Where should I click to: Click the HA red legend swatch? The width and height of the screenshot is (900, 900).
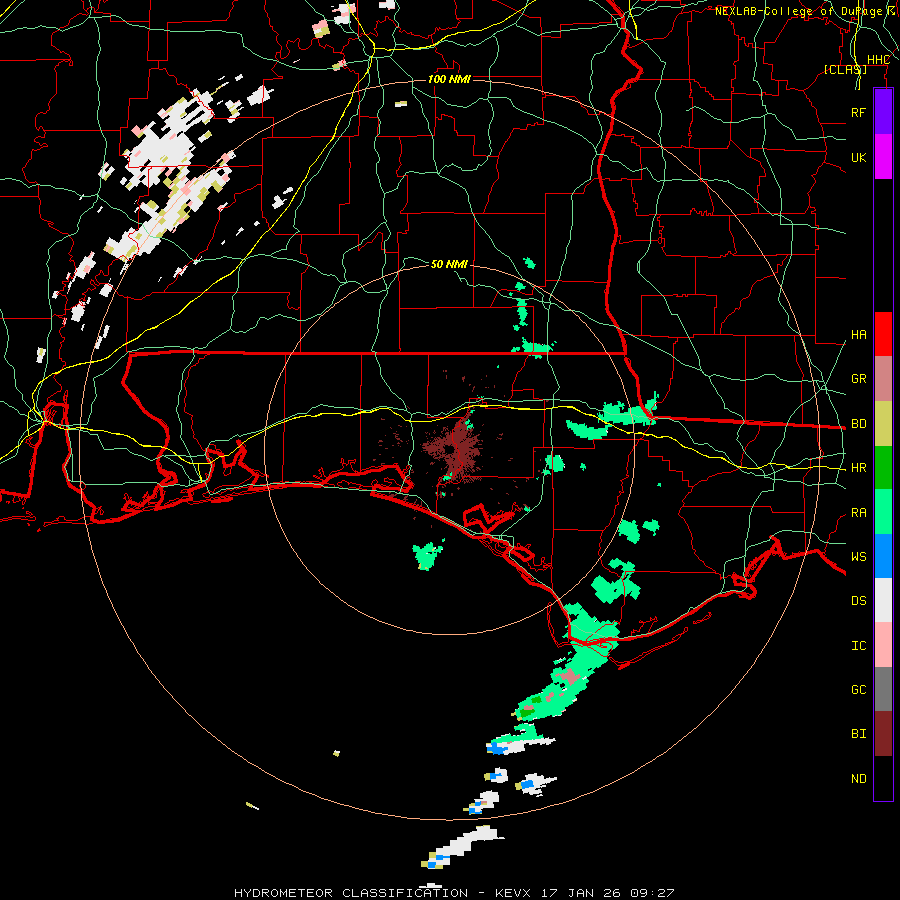[x=883, y=334]
